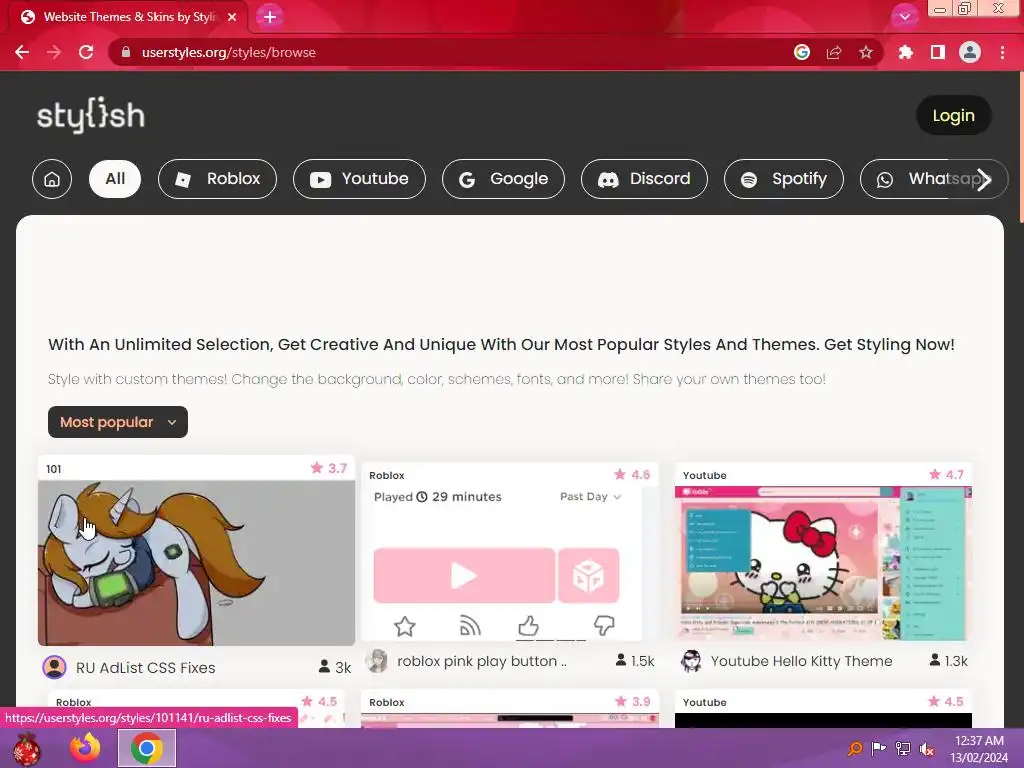Click the 3k users count

(x=335, y=667)
